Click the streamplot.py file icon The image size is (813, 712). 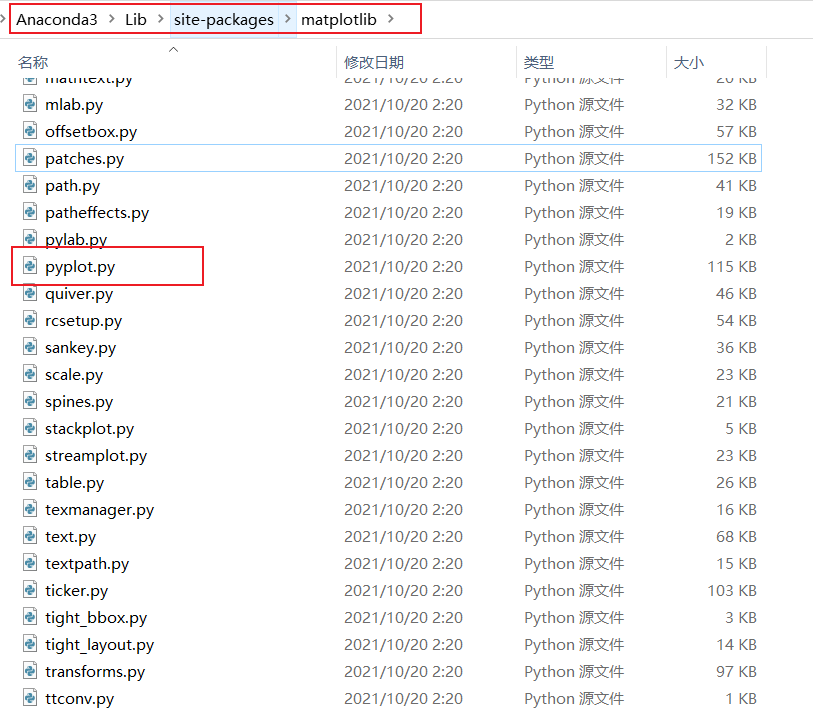30,454
